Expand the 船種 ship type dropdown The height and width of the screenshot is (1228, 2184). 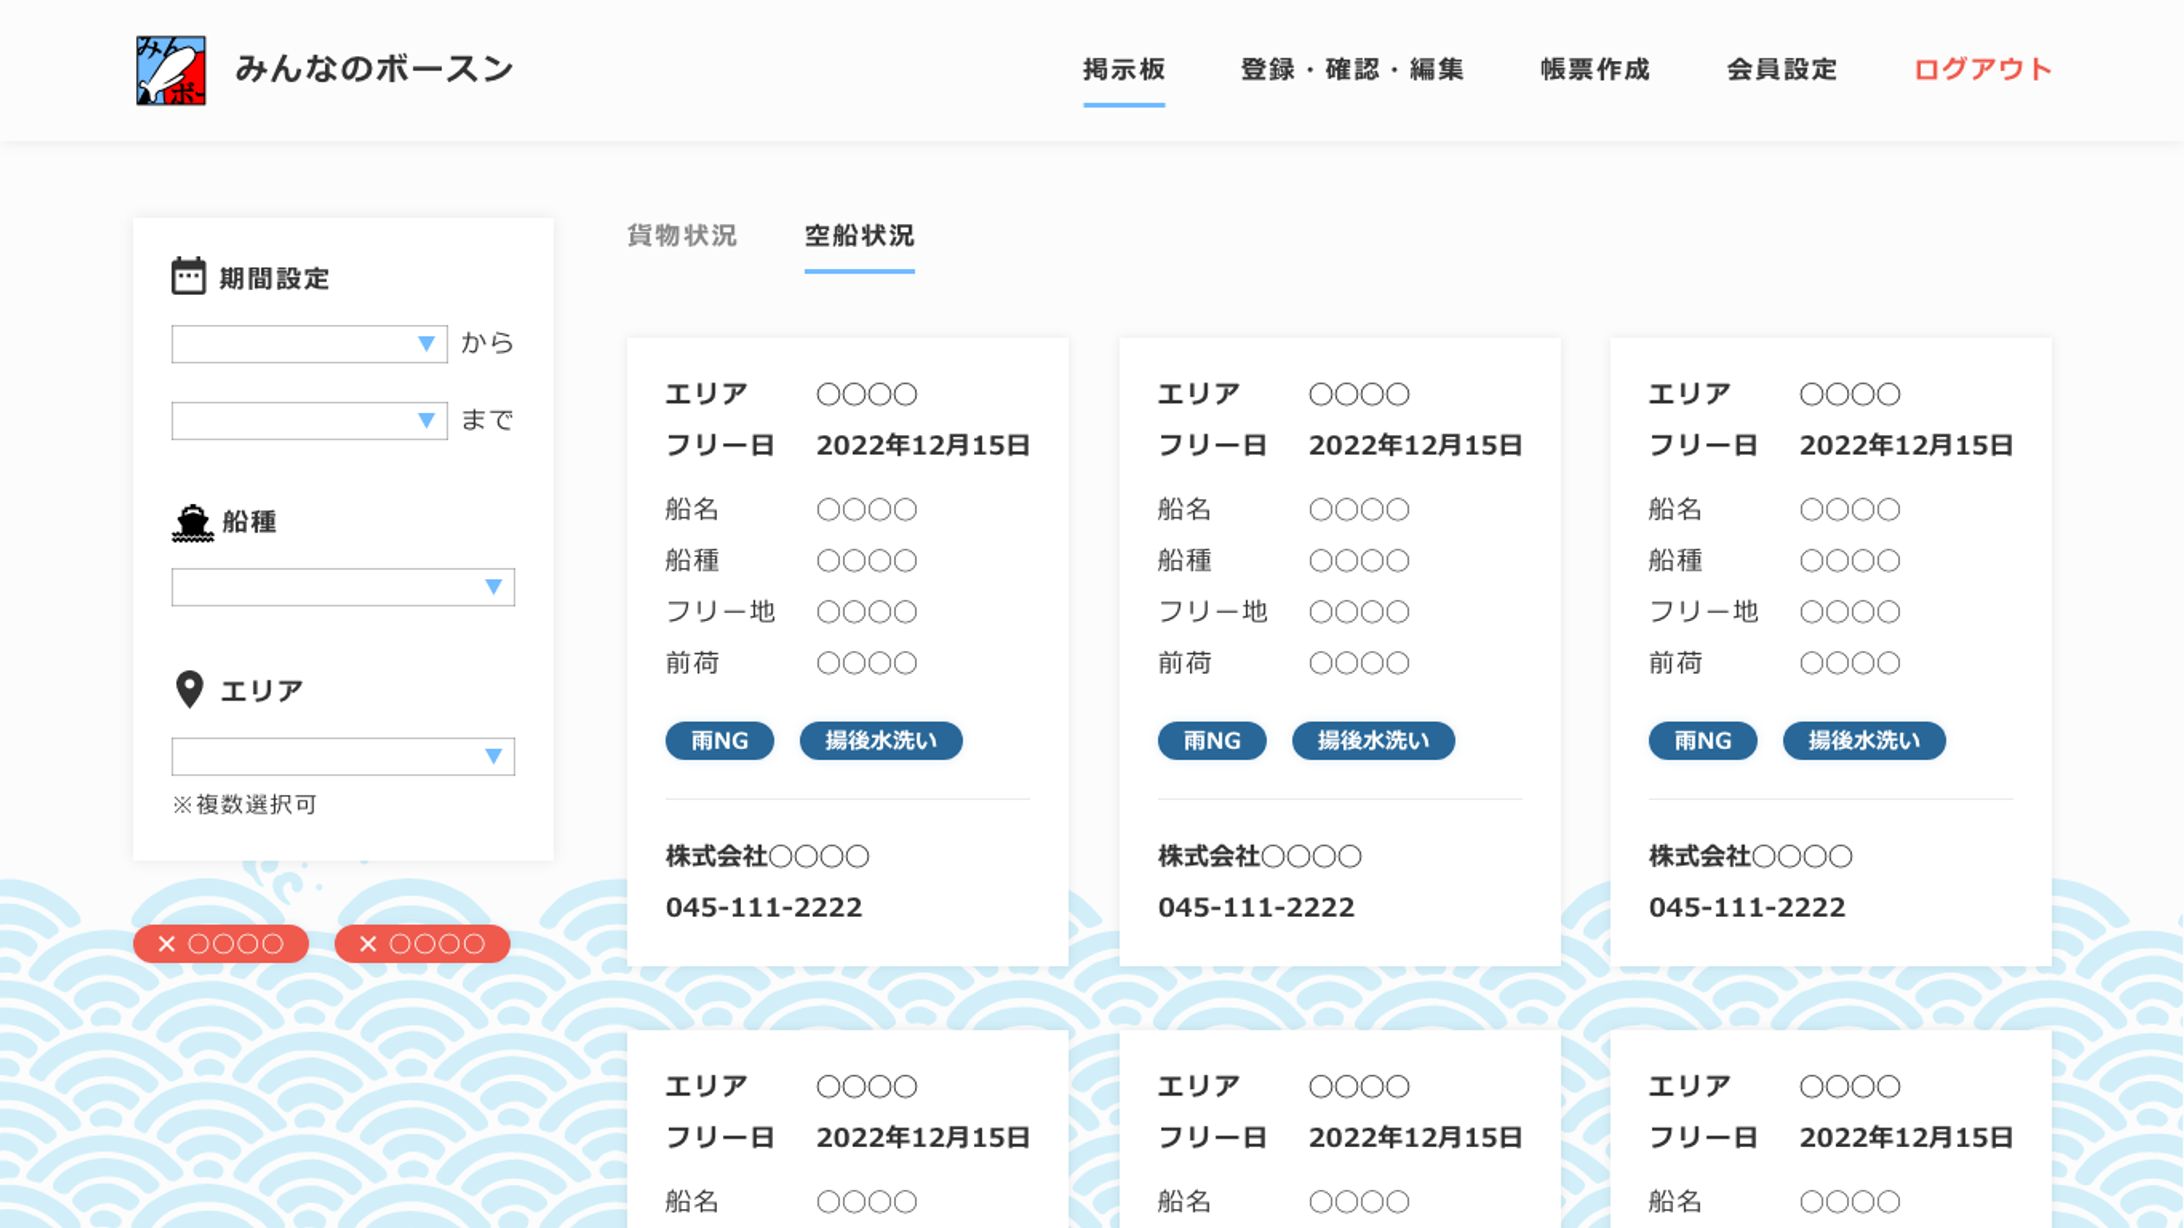[x=343, y=587]
